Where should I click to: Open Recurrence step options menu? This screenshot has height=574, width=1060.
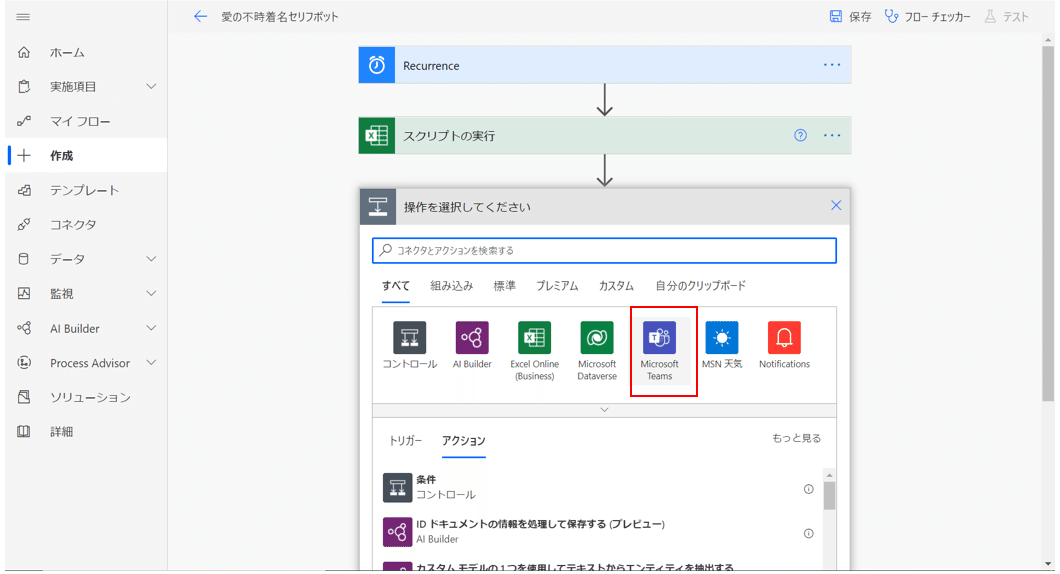coord(832,65)
